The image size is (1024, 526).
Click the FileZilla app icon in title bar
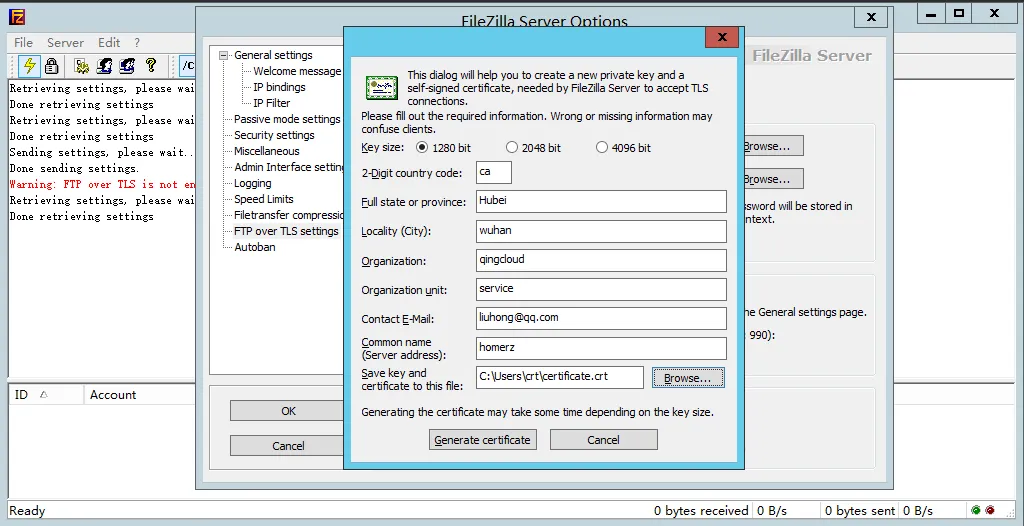(16, 15)
